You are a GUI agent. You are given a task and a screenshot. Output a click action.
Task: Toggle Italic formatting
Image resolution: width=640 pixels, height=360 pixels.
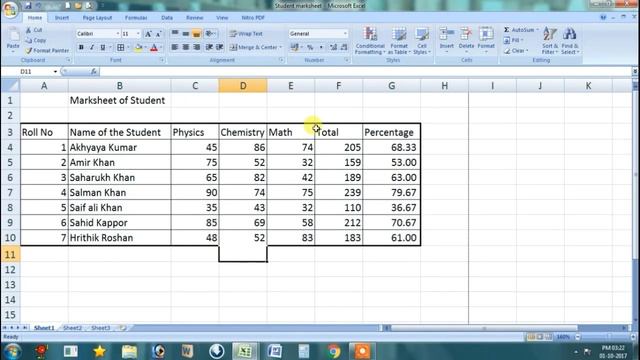(92, 48)
